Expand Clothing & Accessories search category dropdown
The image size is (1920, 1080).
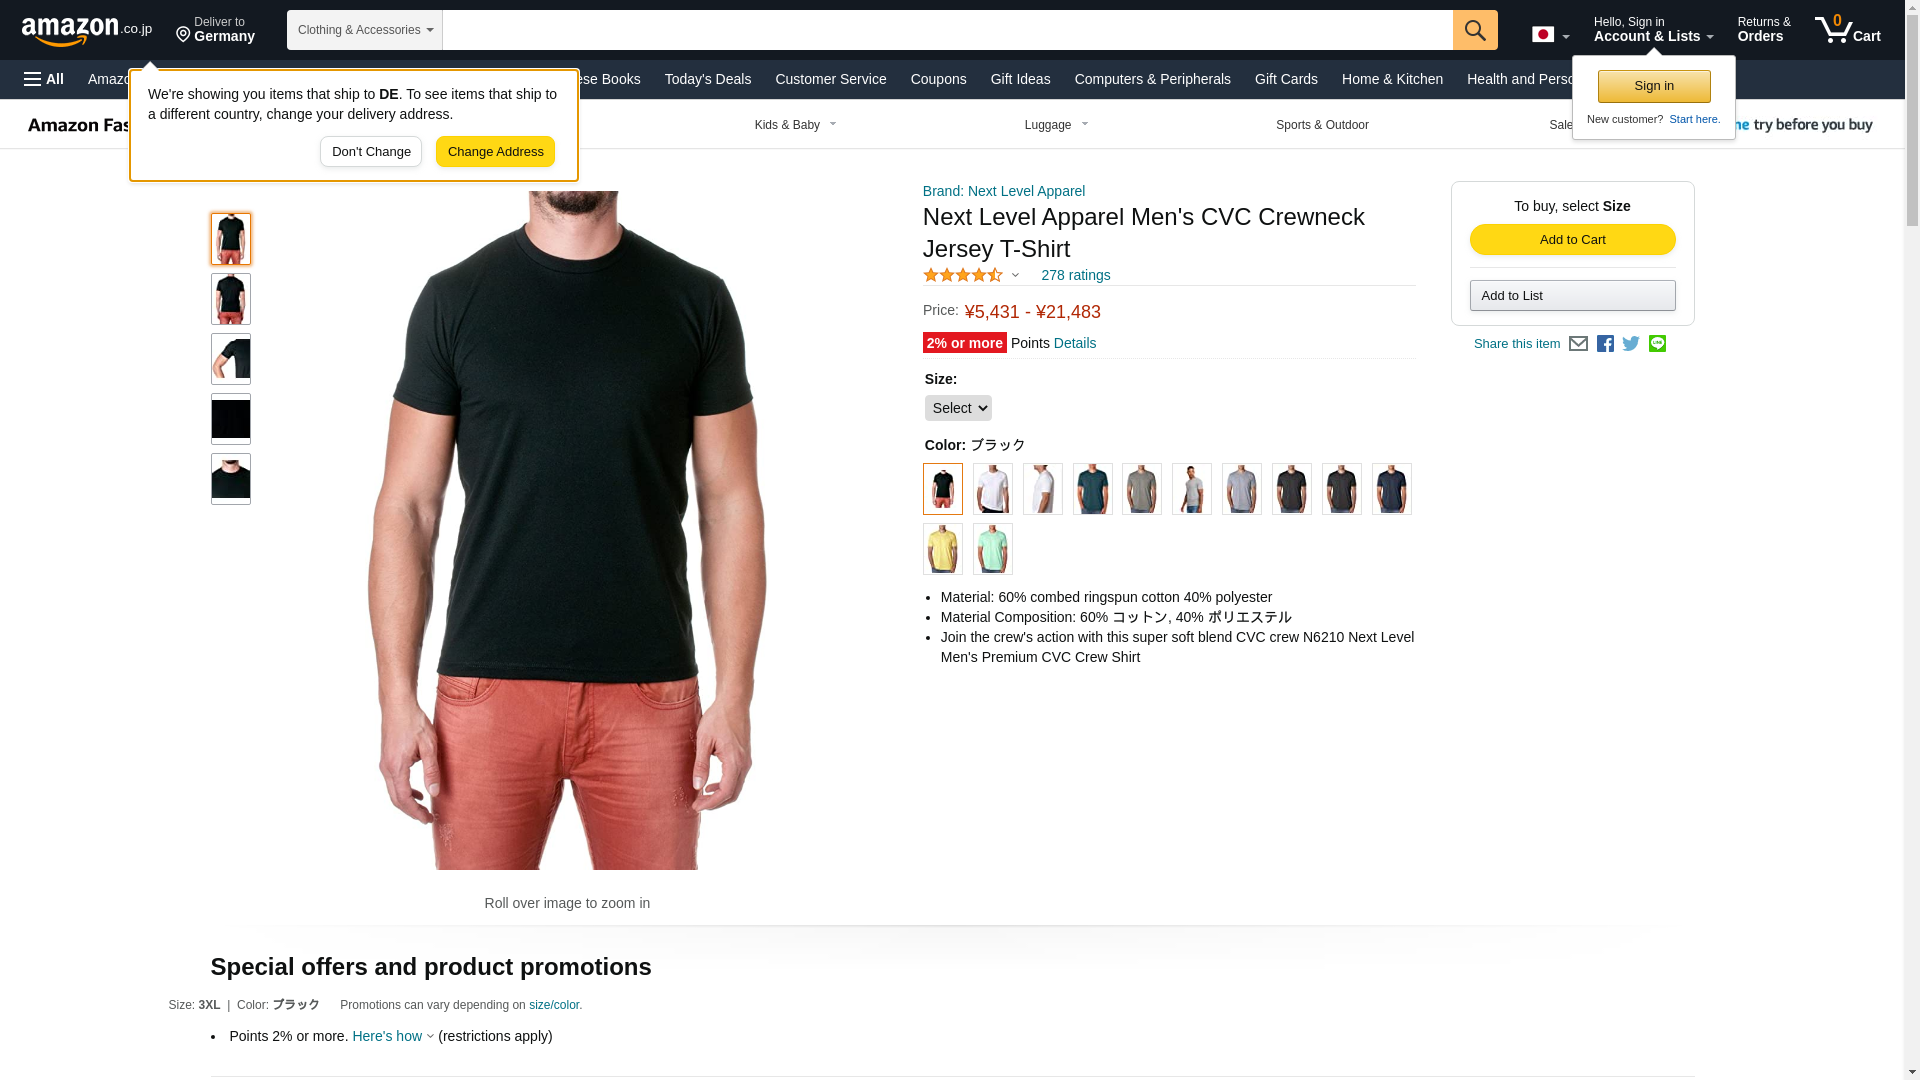click(x=365, y=30)
